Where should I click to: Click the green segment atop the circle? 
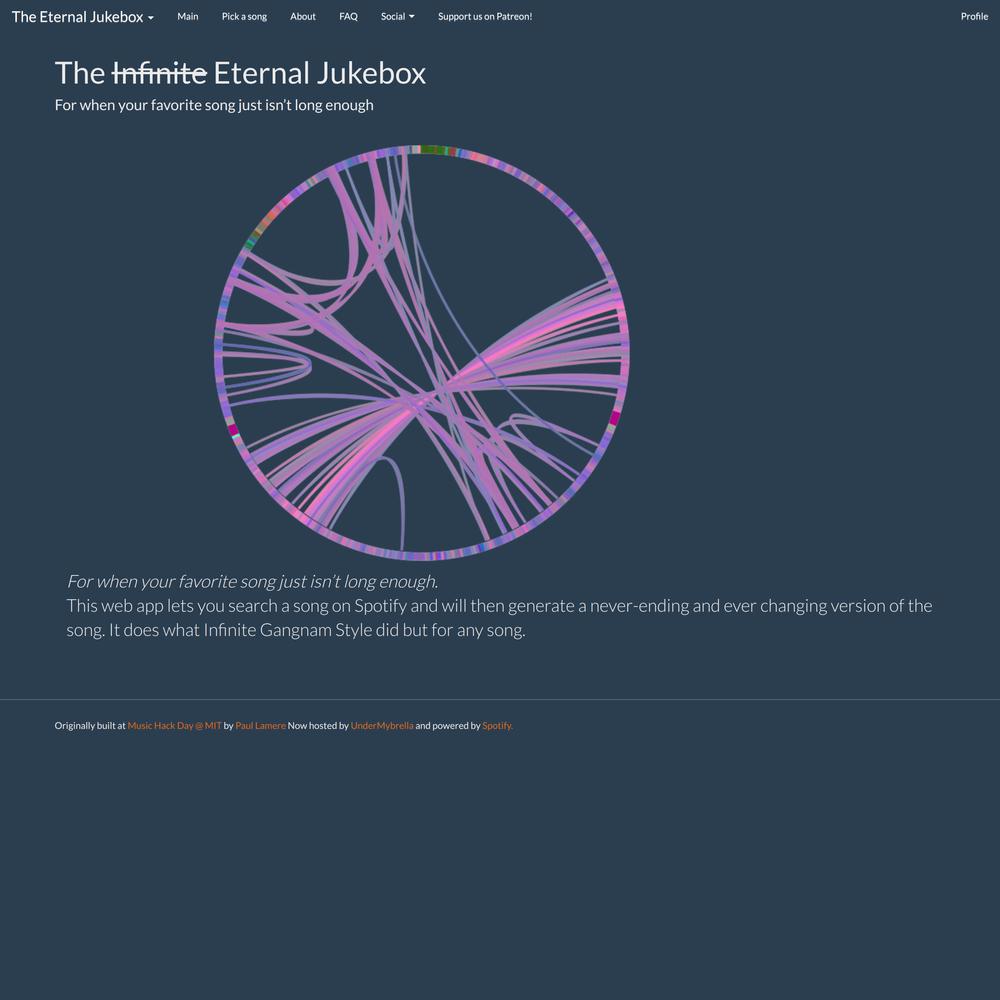(x=433, y=150)
